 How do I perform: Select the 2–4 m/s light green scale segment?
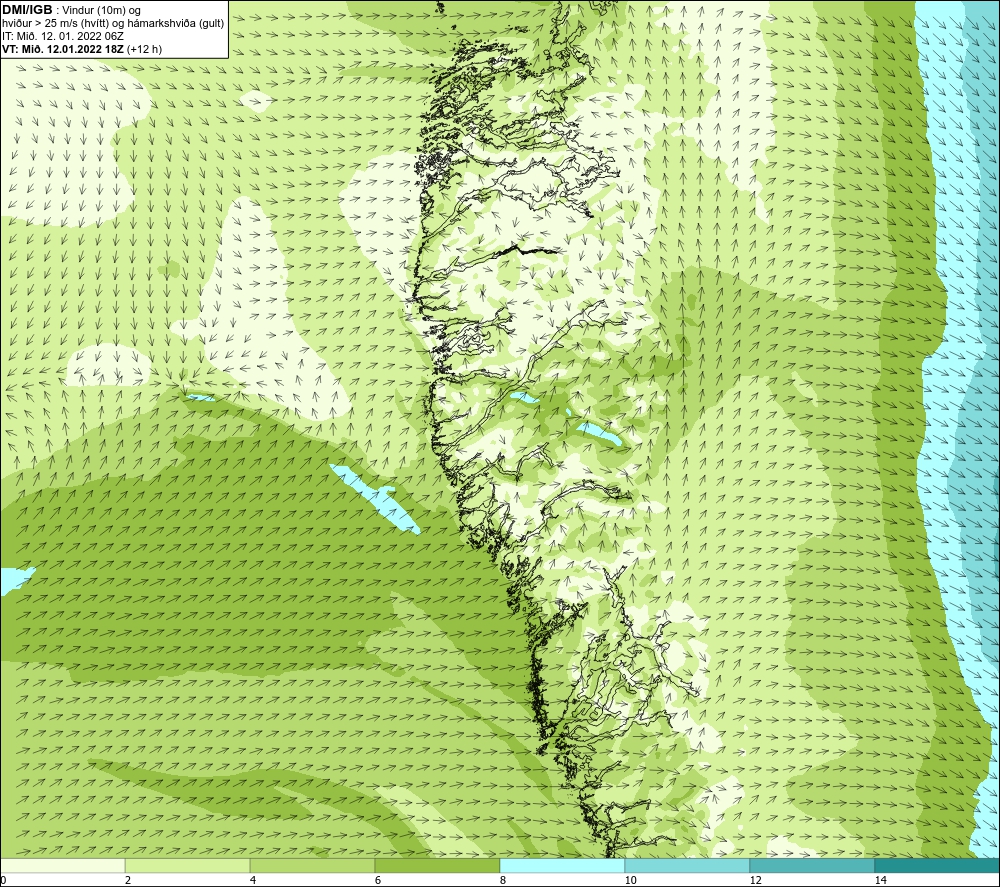pos(188,865)
